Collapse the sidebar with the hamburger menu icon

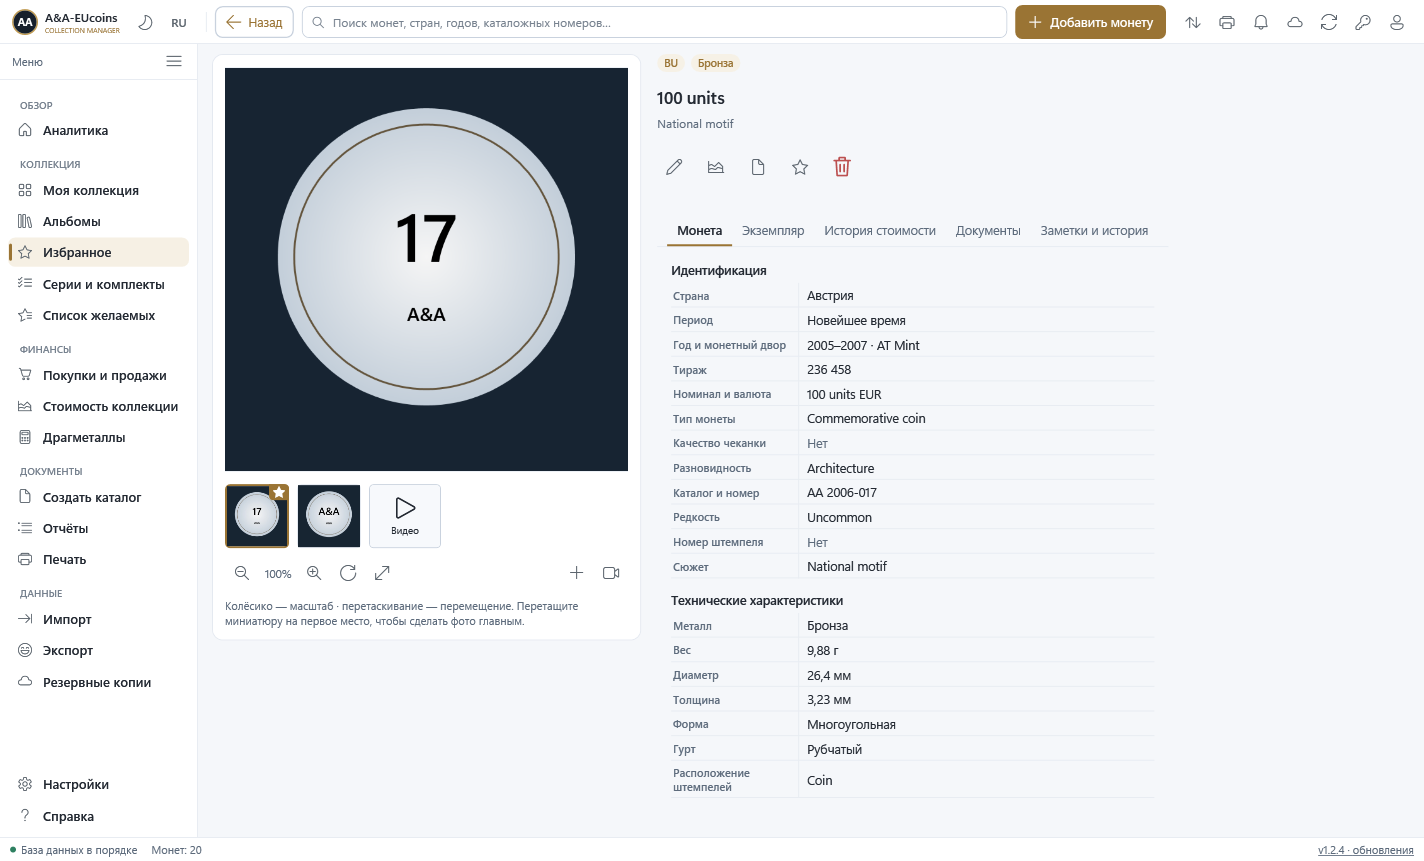(x=174, y=61)
